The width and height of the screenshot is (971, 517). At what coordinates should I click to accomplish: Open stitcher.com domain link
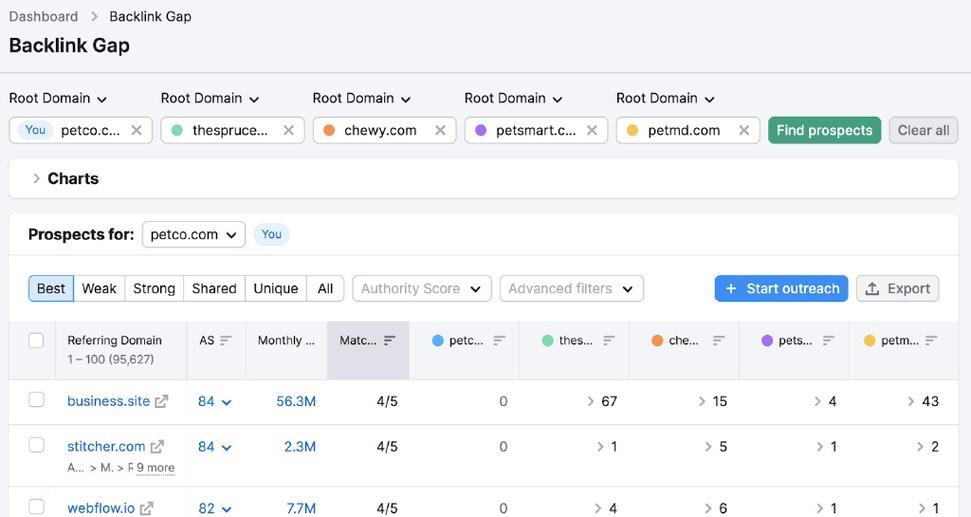106,446
